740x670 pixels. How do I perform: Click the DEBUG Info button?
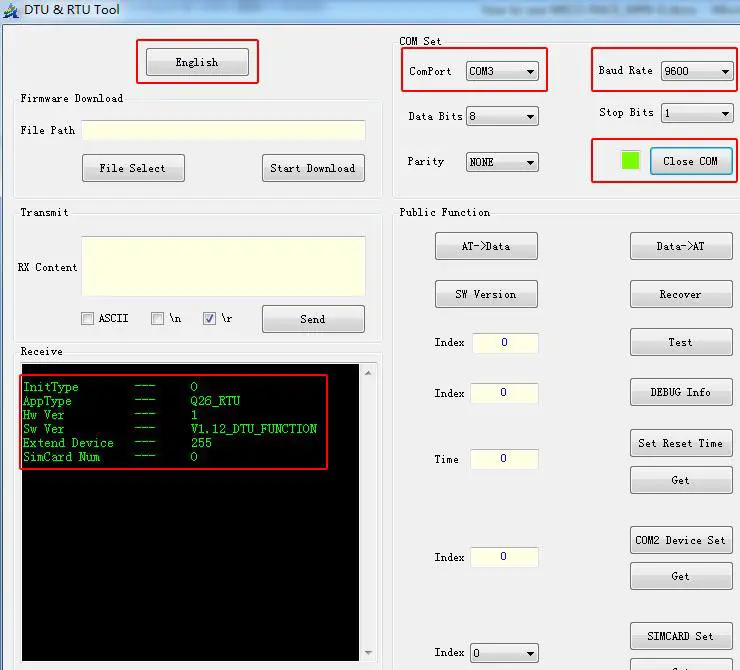point(681,392)
